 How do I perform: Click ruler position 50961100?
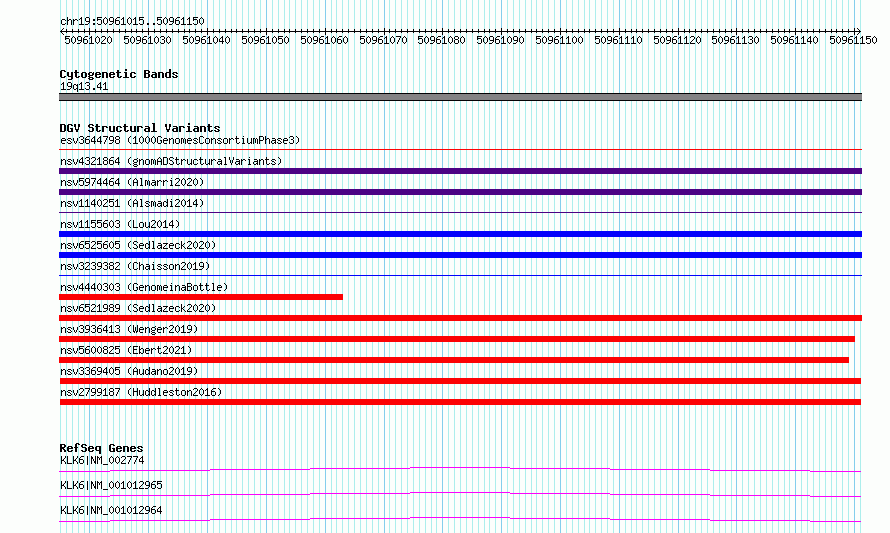(560, 40)
